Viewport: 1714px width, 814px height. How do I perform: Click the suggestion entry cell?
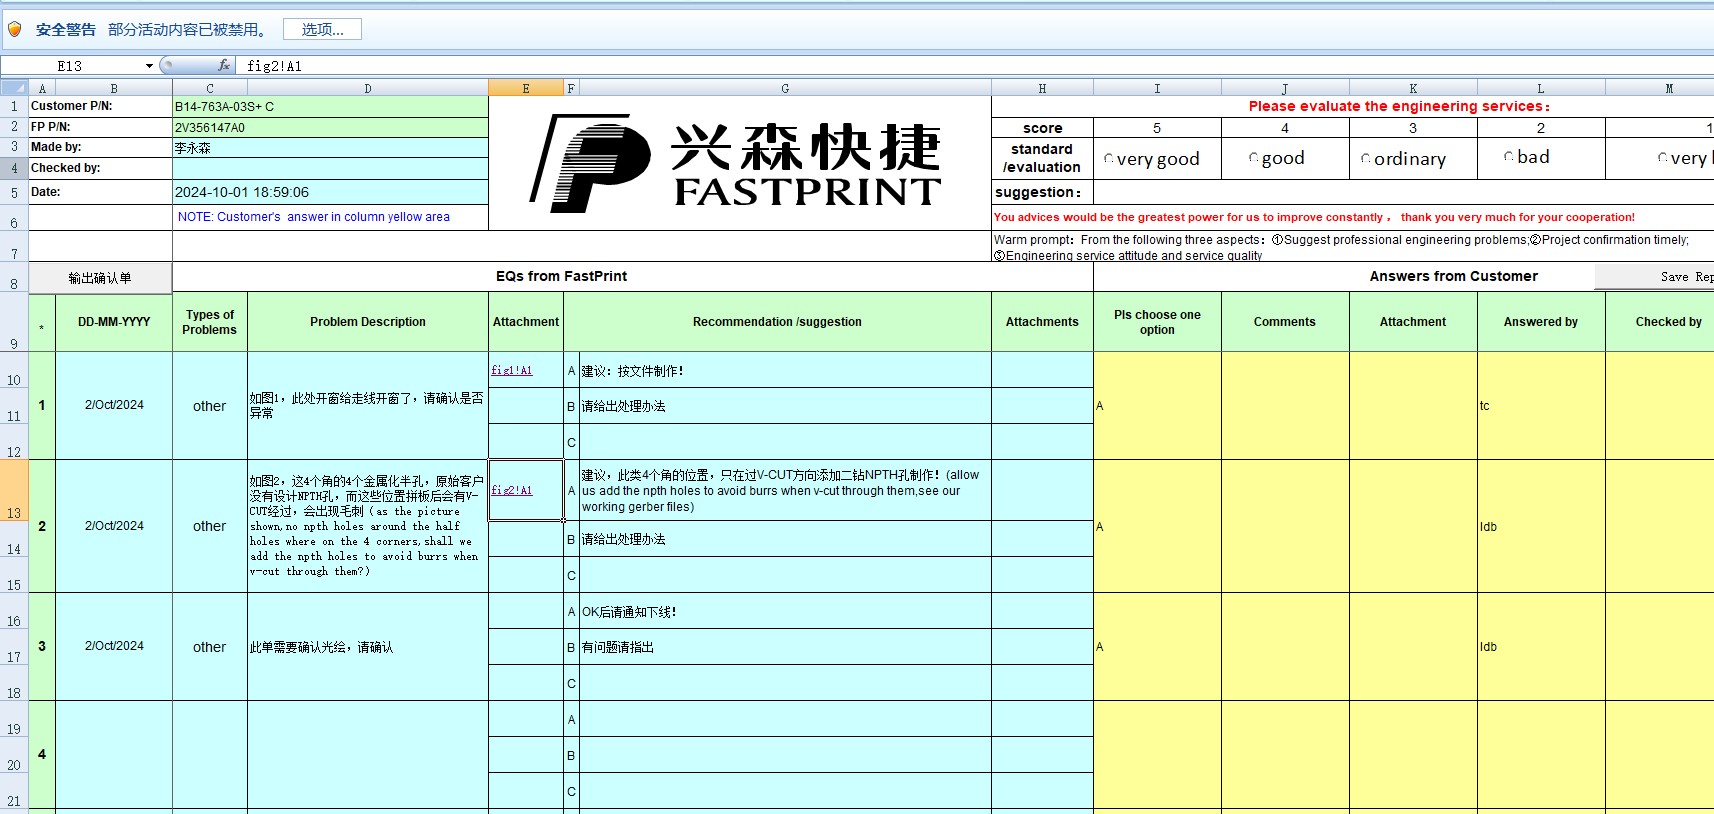pyautogui.click(x=1403, y=192)
